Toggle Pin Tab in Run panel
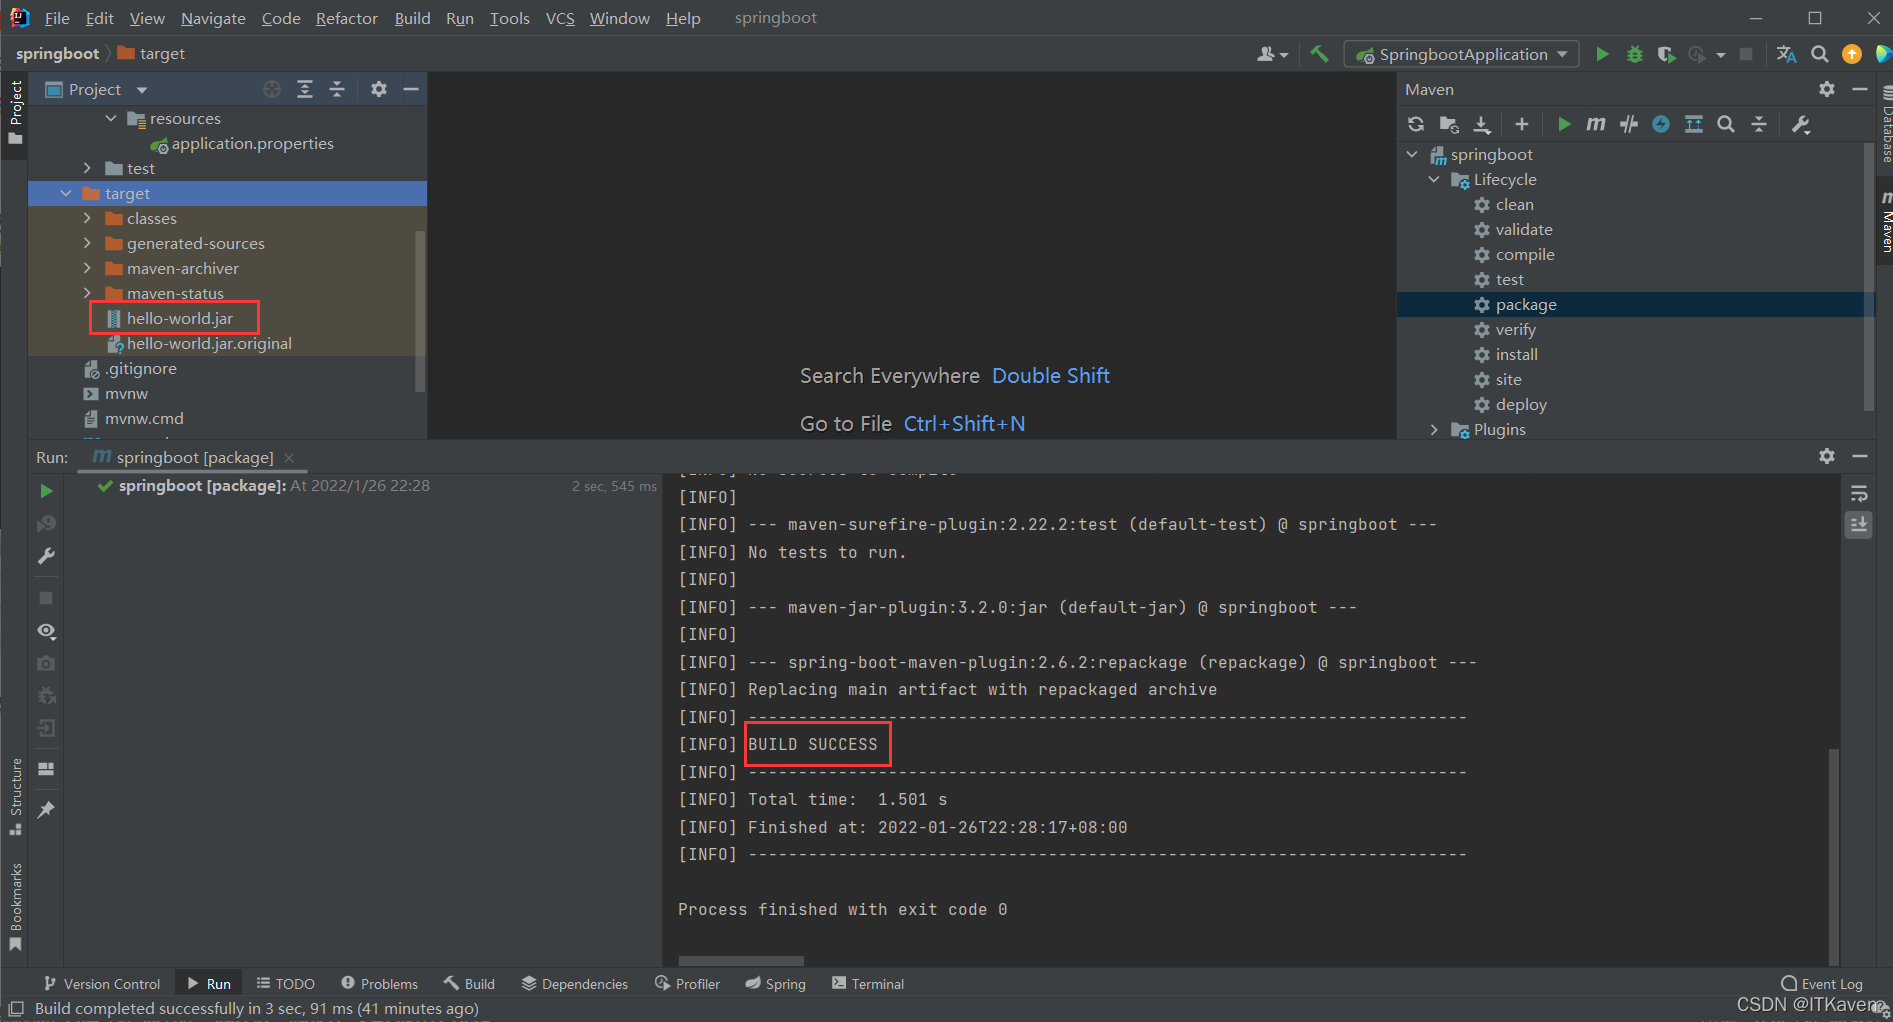Screen dimensions: 1893x1022 46,810
